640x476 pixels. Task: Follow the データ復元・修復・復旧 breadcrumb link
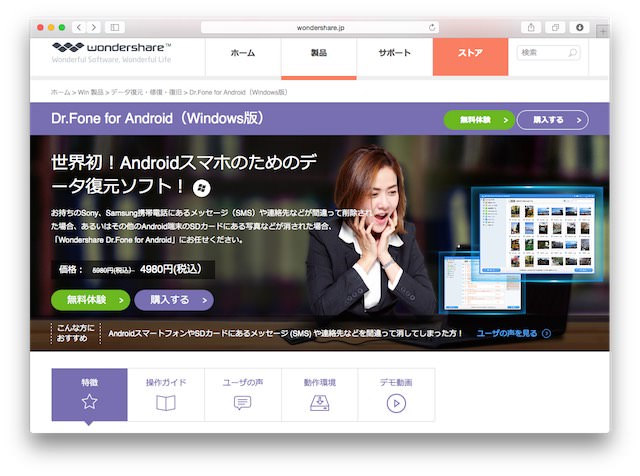pos(146,92)
